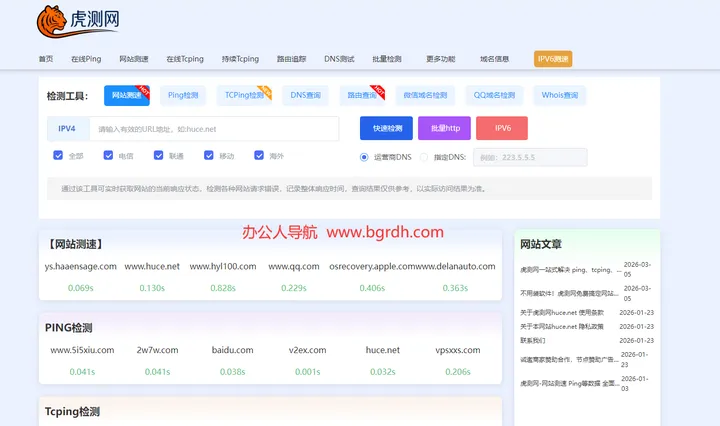Open www.5i5xiu.com under PING检测
Screen dimensions: 720x426
tap(82, 350)
